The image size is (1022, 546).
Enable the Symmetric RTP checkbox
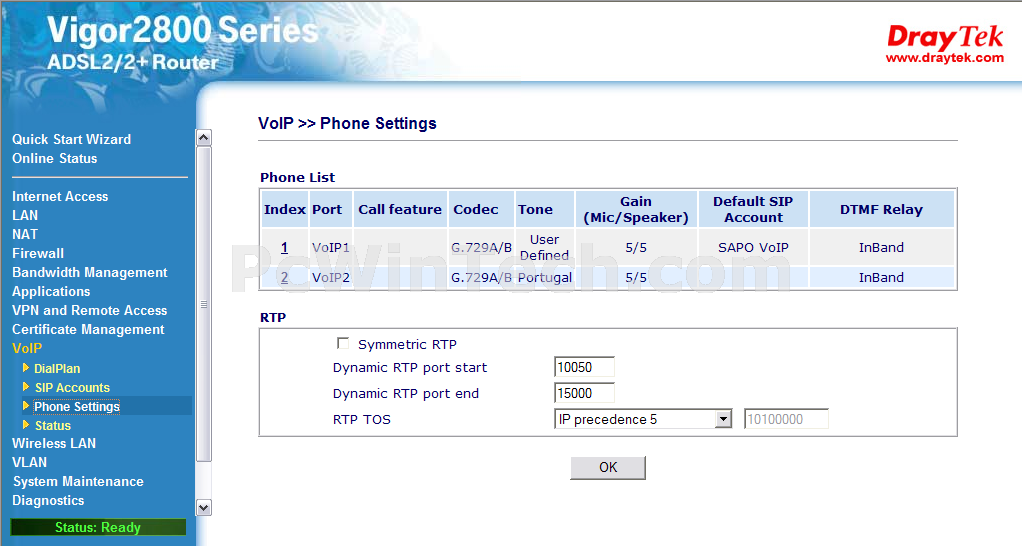coord(343,343)
